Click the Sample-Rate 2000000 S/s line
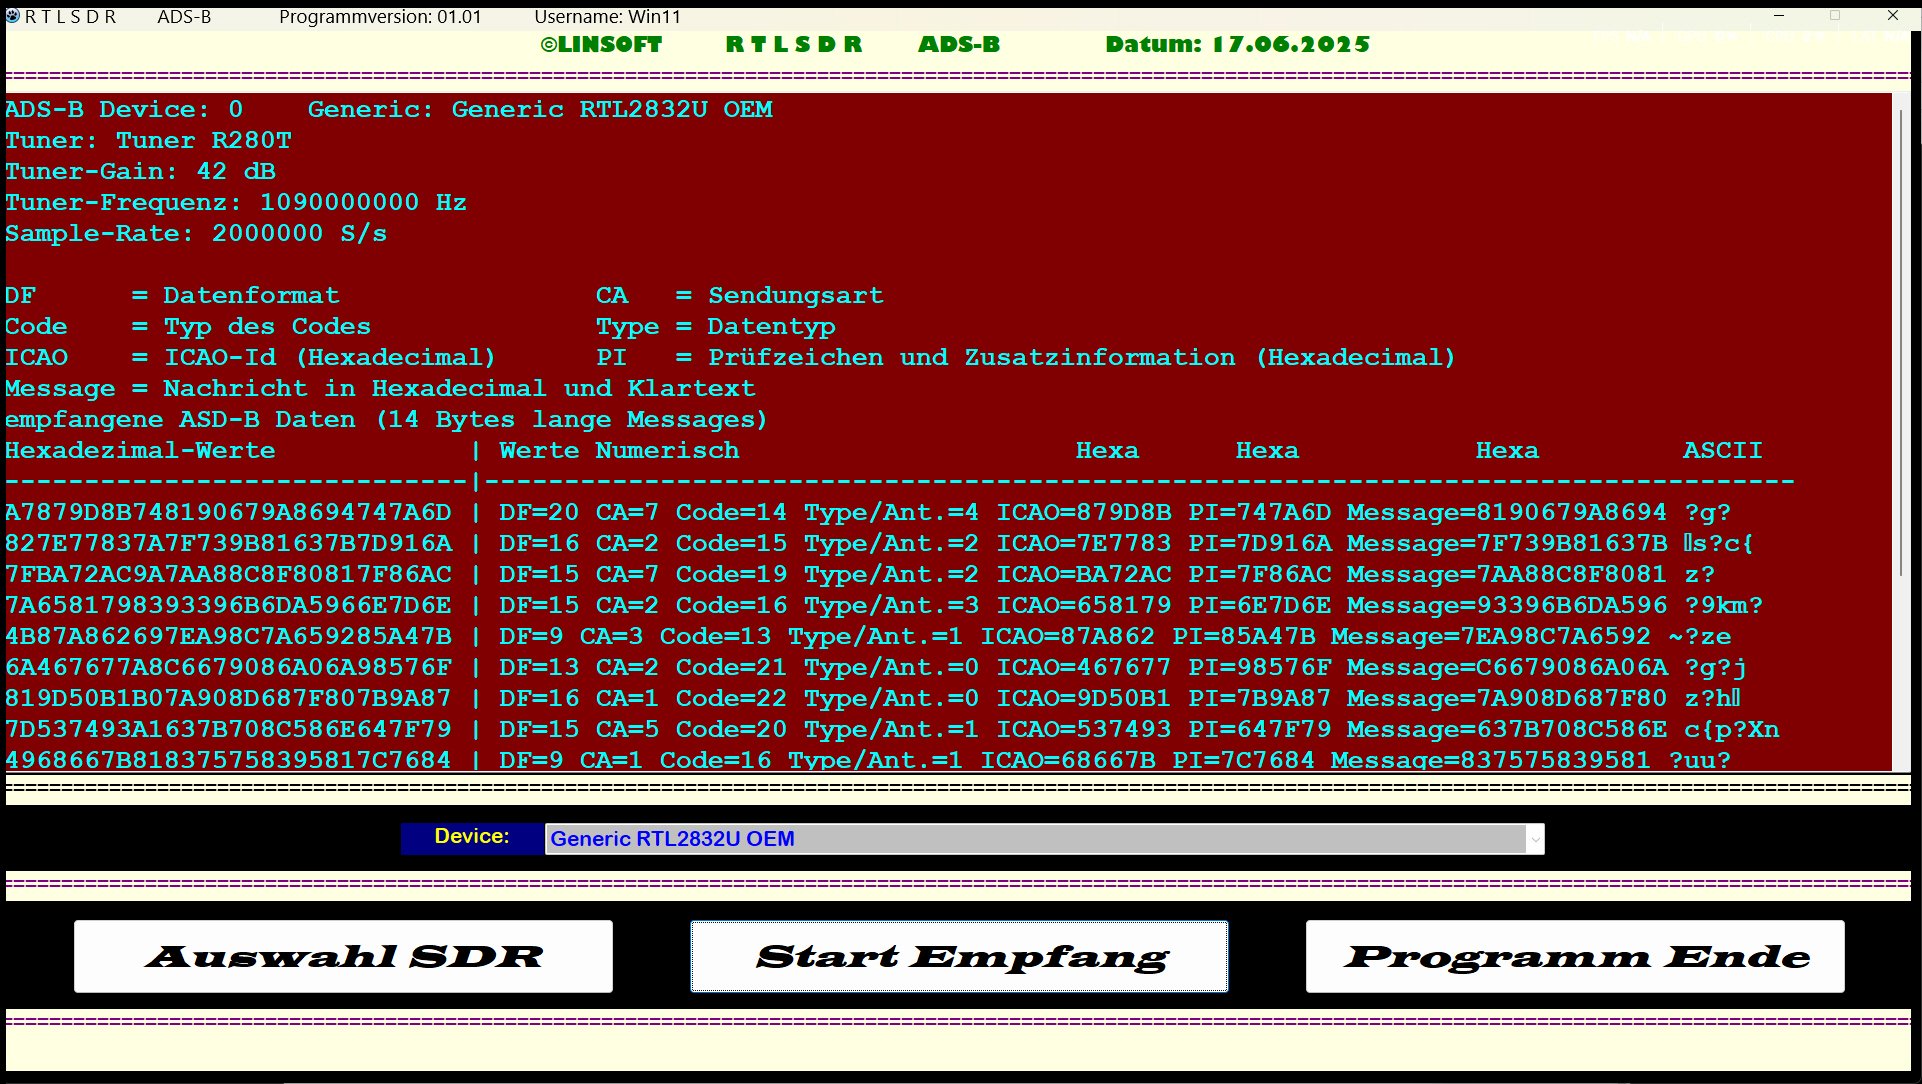This screenshot has height=1084, width=1922. point(196,234)
